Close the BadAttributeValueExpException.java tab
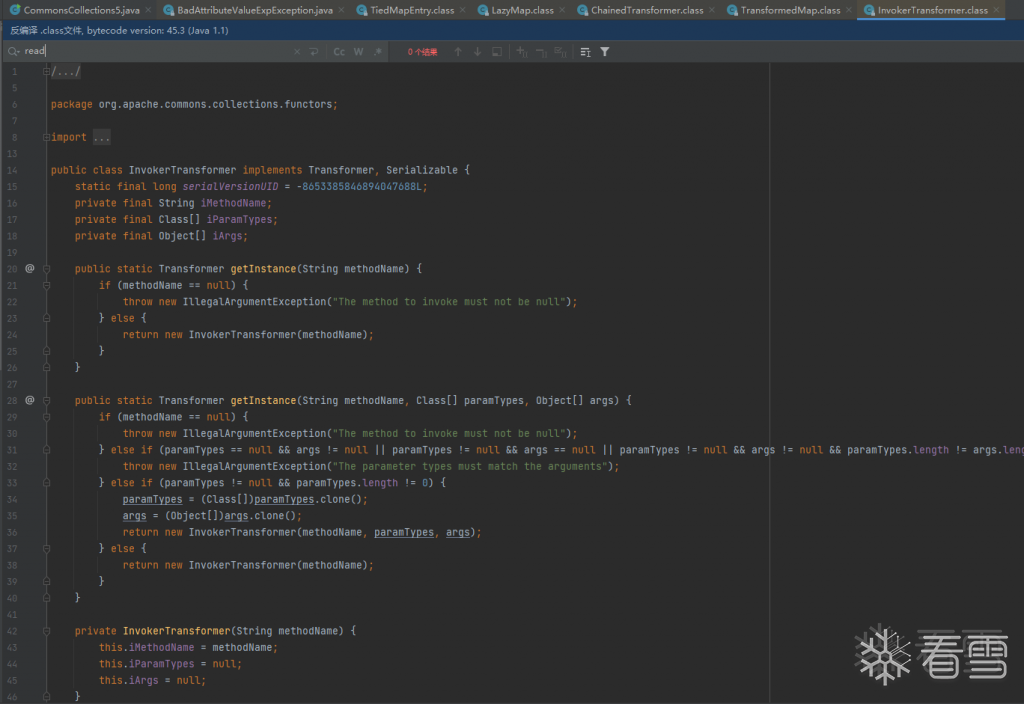1024x704 pixels. coord(342,10)
